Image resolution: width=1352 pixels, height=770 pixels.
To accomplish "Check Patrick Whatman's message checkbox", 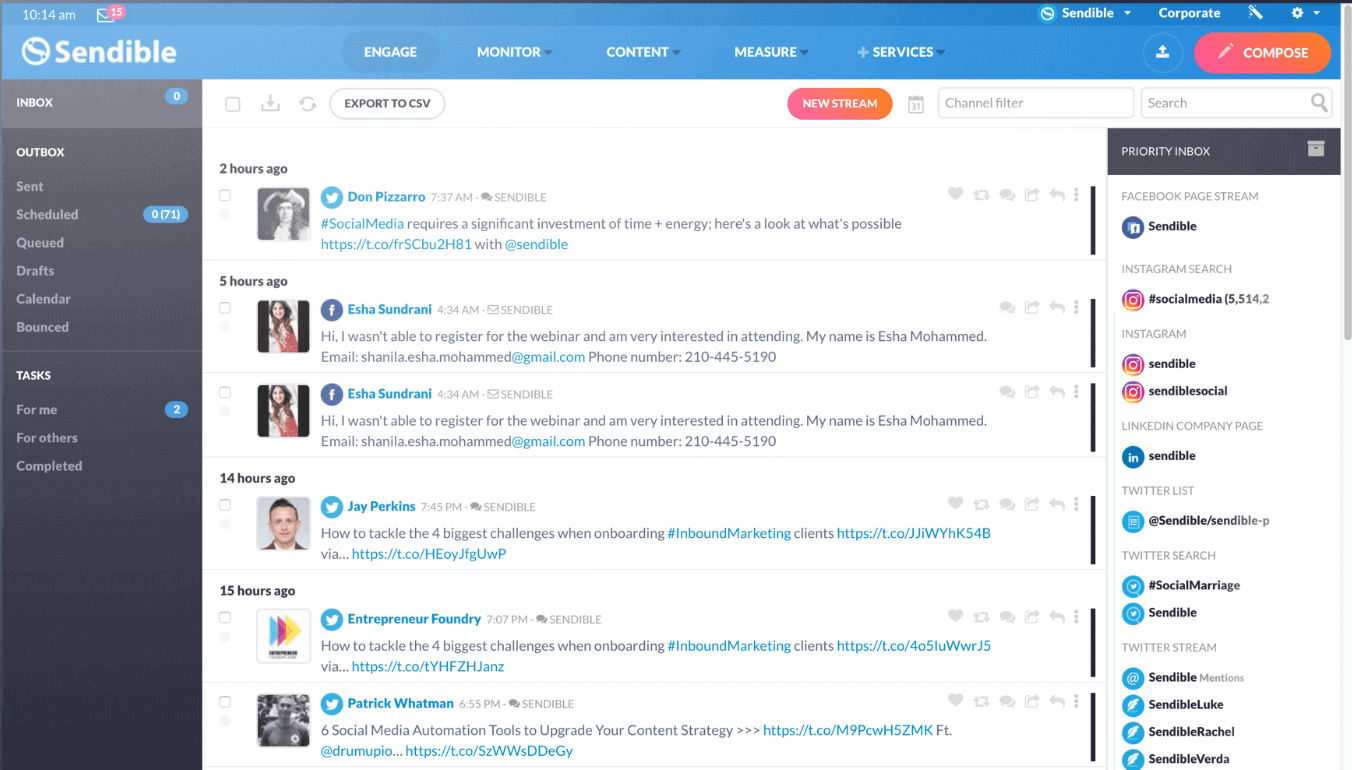I will click(x=225, y=701).
